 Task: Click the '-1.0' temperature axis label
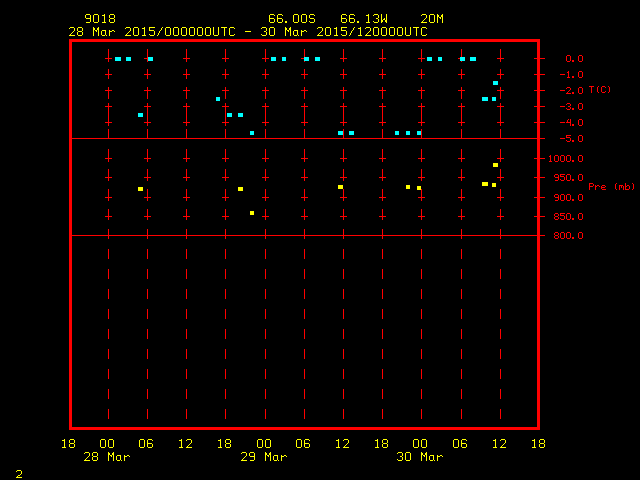point(571,75)
